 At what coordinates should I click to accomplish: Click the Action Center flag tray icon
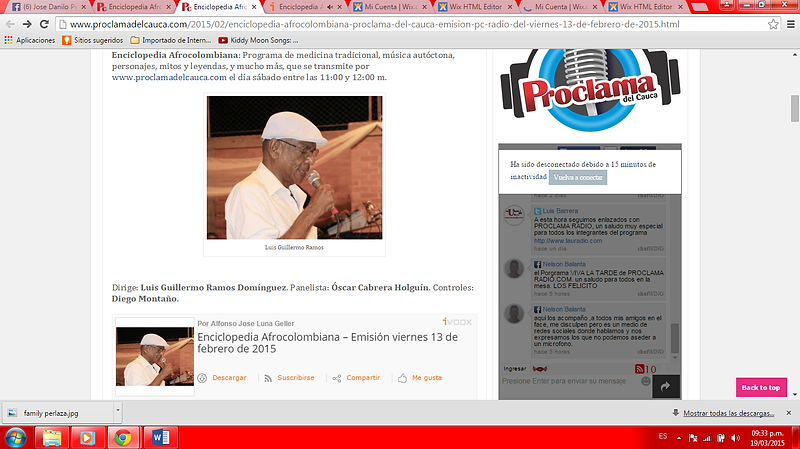point(693,438)
